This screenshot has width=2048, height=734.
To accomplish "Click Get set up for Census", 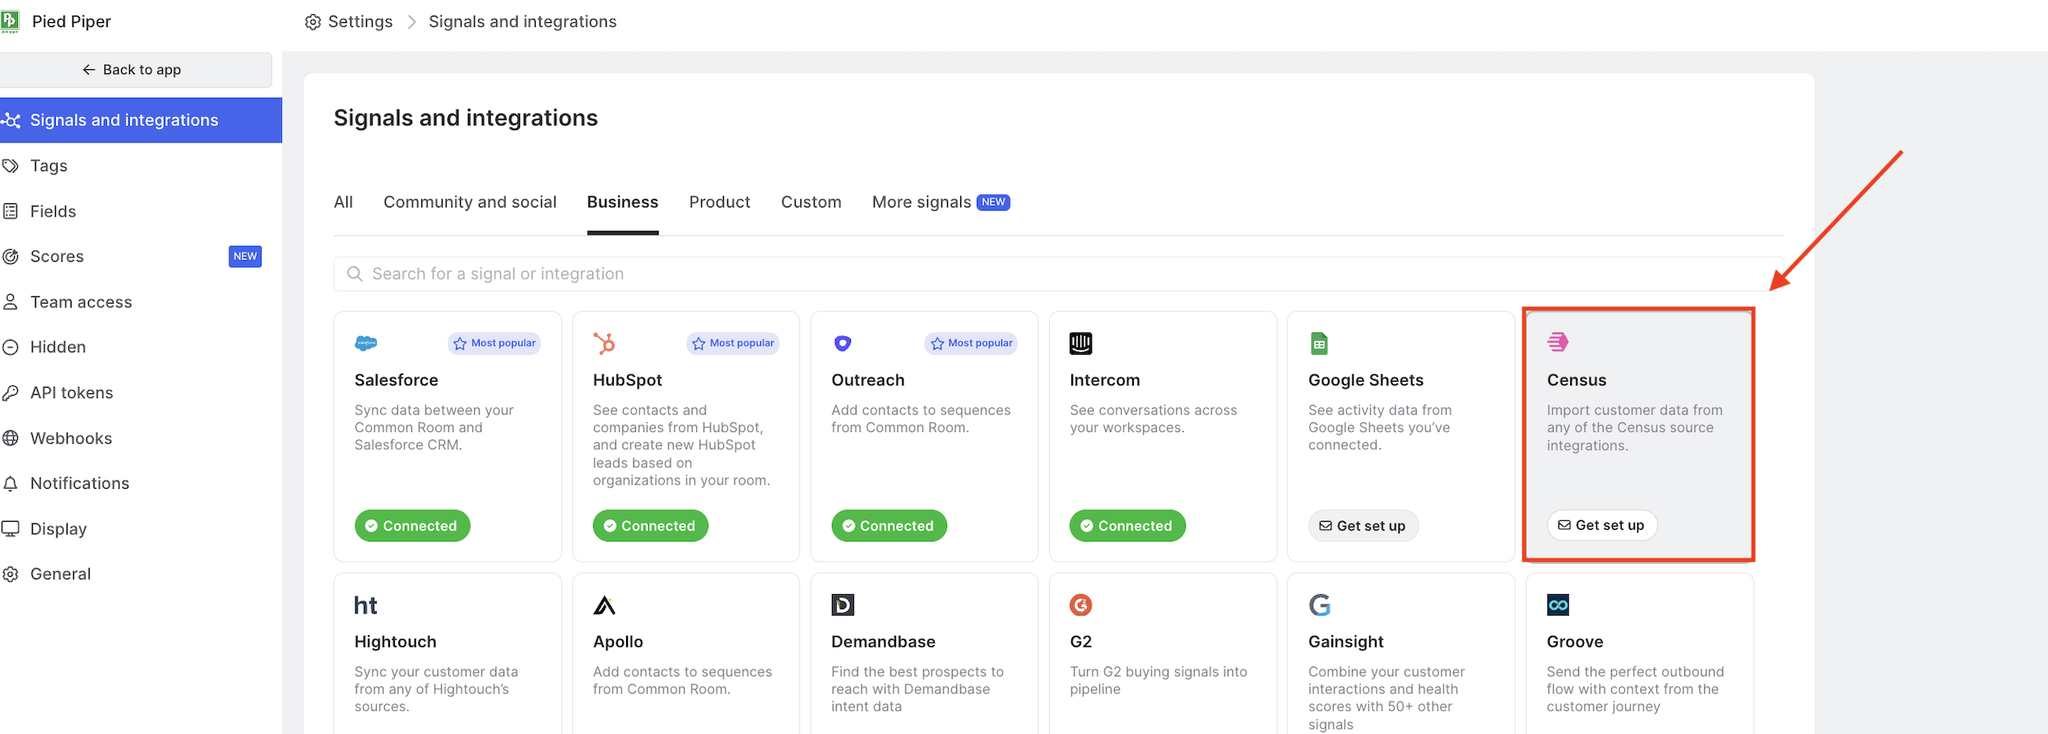I will pos(1602,525).
